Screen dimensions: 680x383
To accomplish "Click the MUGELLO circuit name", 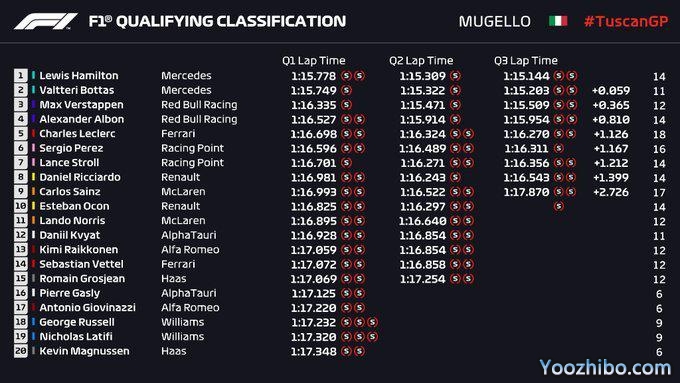I will 494,21.
